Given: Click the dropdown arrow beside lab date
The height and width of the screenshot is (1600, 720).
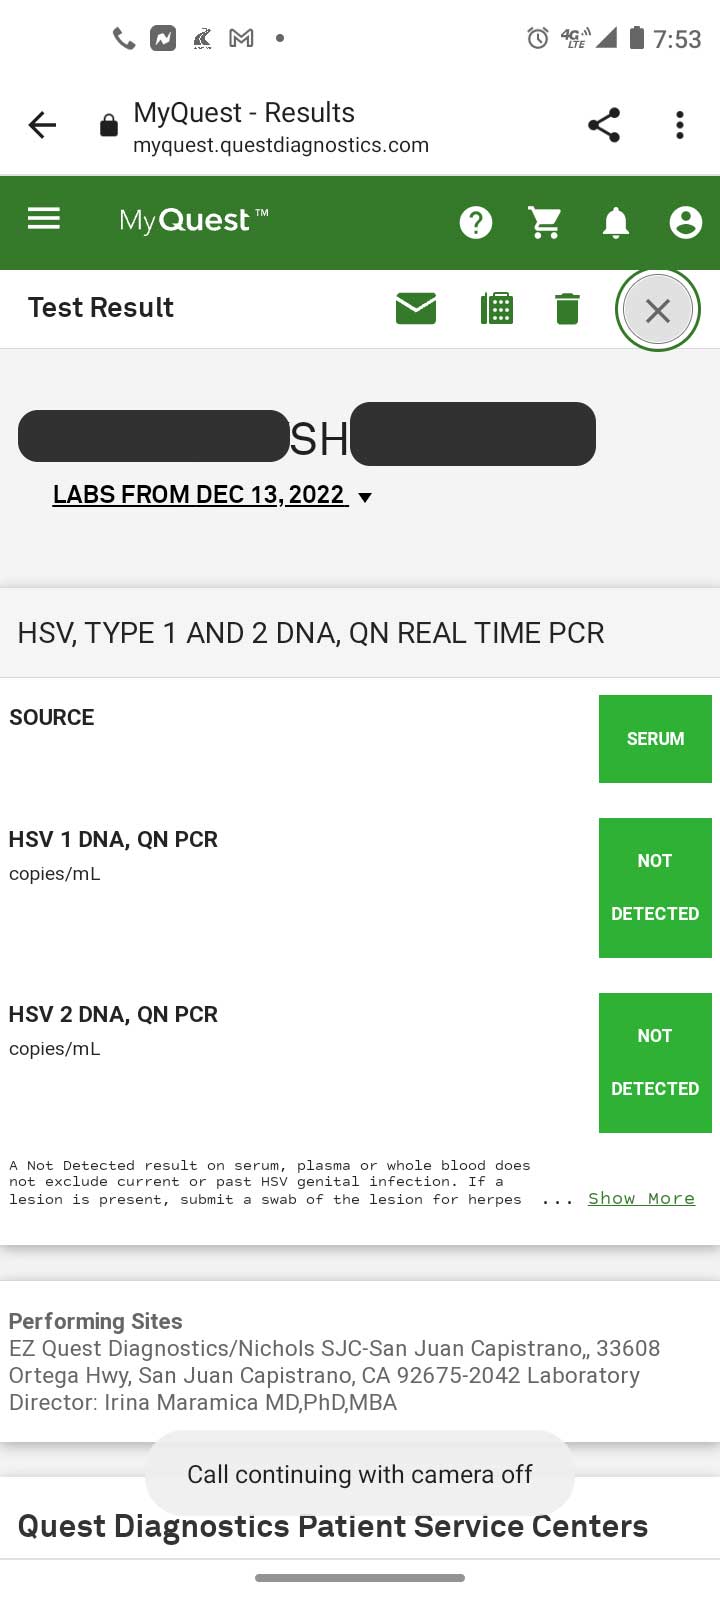Looking at the screenshot, I should tap(365, 497).
